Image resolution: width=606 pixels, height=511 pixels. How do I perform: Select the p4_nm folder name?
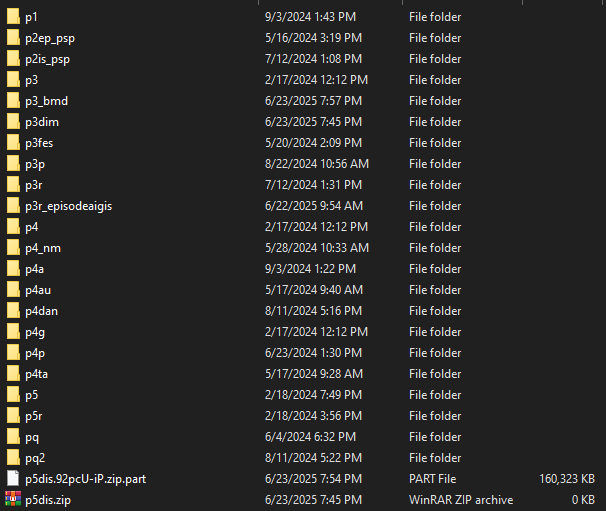tap(43, 248)
